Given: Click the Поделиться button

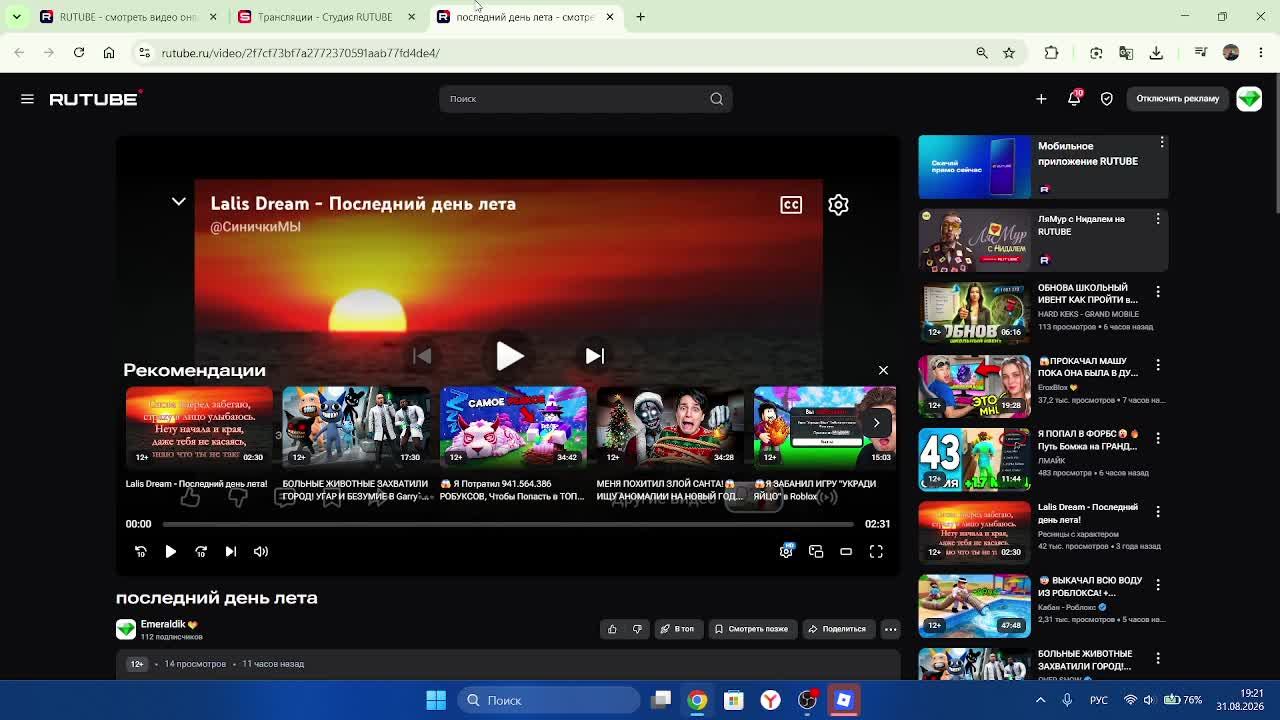Looking at the screenshot, I should [x=837, y=629].
